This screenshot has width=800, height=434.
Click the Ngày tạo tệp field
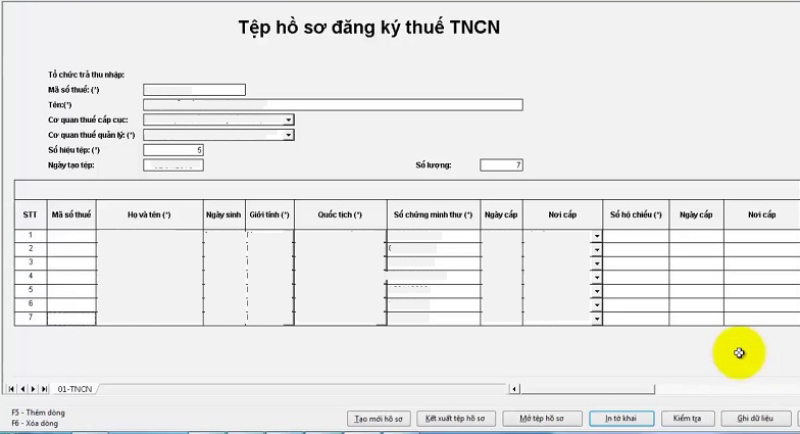coord(173,165)
